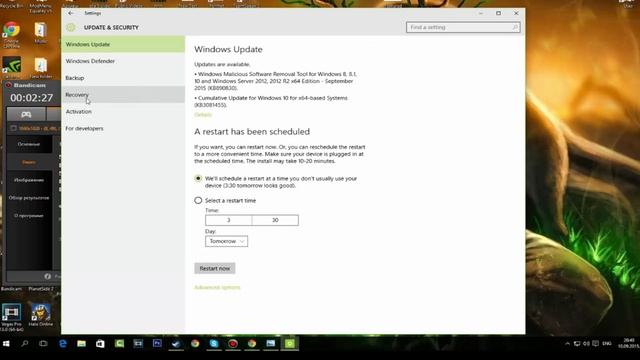Click the restart hour field showing 3
This screenshot has height=360, width=640.
(x=229, y=220)
